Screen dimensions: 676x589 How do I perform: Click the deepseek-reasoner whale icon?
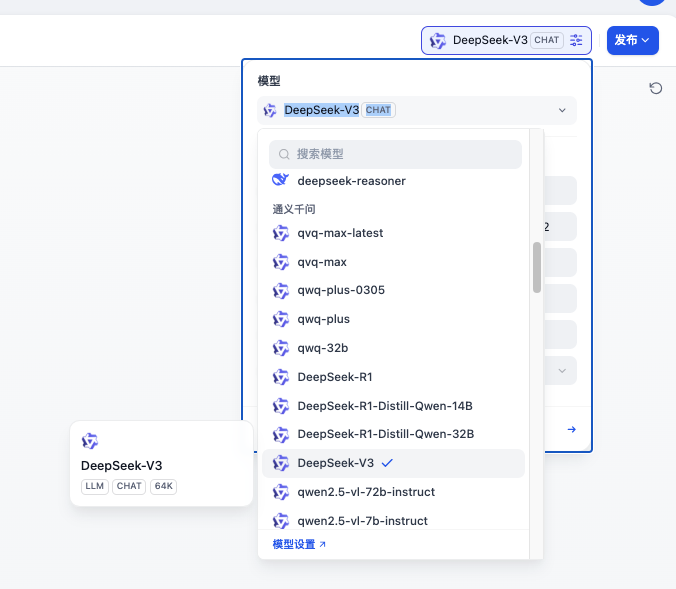coord(280,180)
